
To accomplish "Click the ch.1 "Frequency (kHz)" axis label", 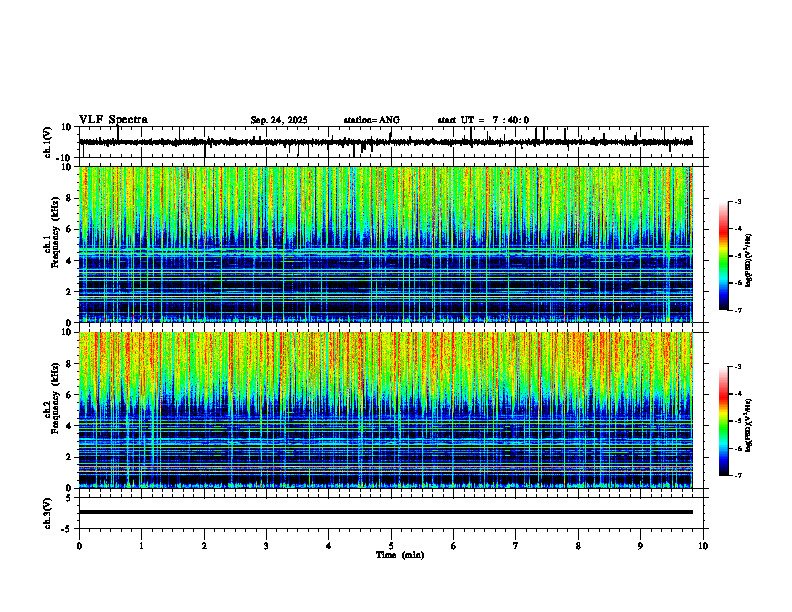I will [55, 232].
